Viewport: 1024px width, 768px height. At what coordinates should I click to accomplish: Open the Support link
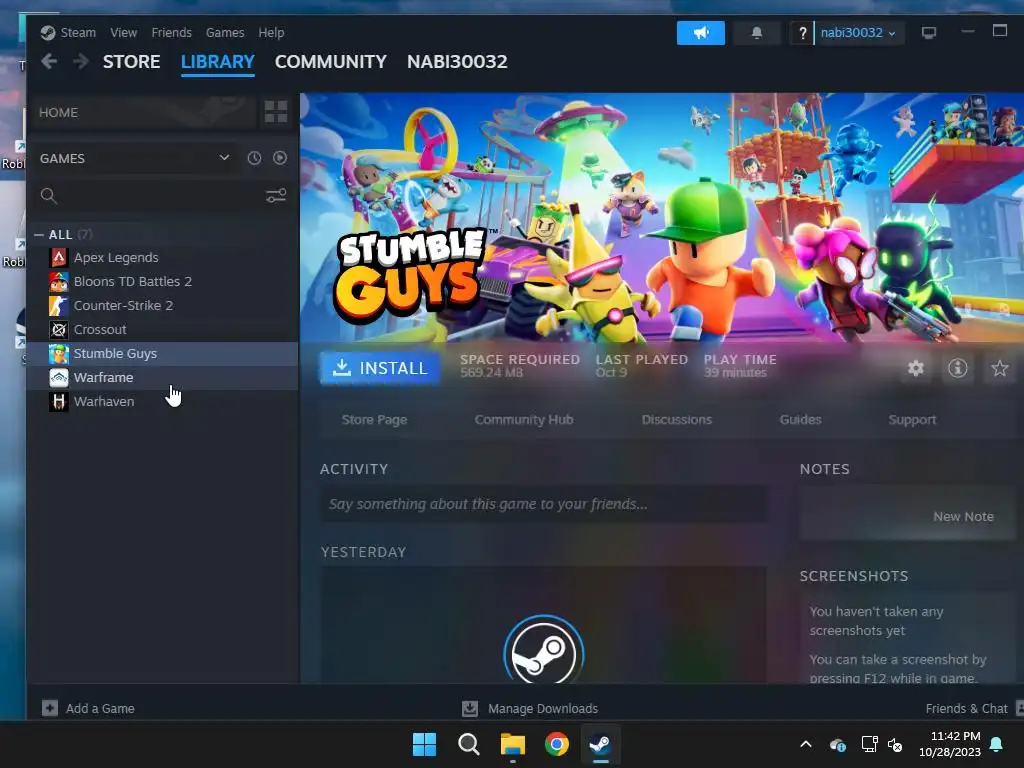point(912,420)
